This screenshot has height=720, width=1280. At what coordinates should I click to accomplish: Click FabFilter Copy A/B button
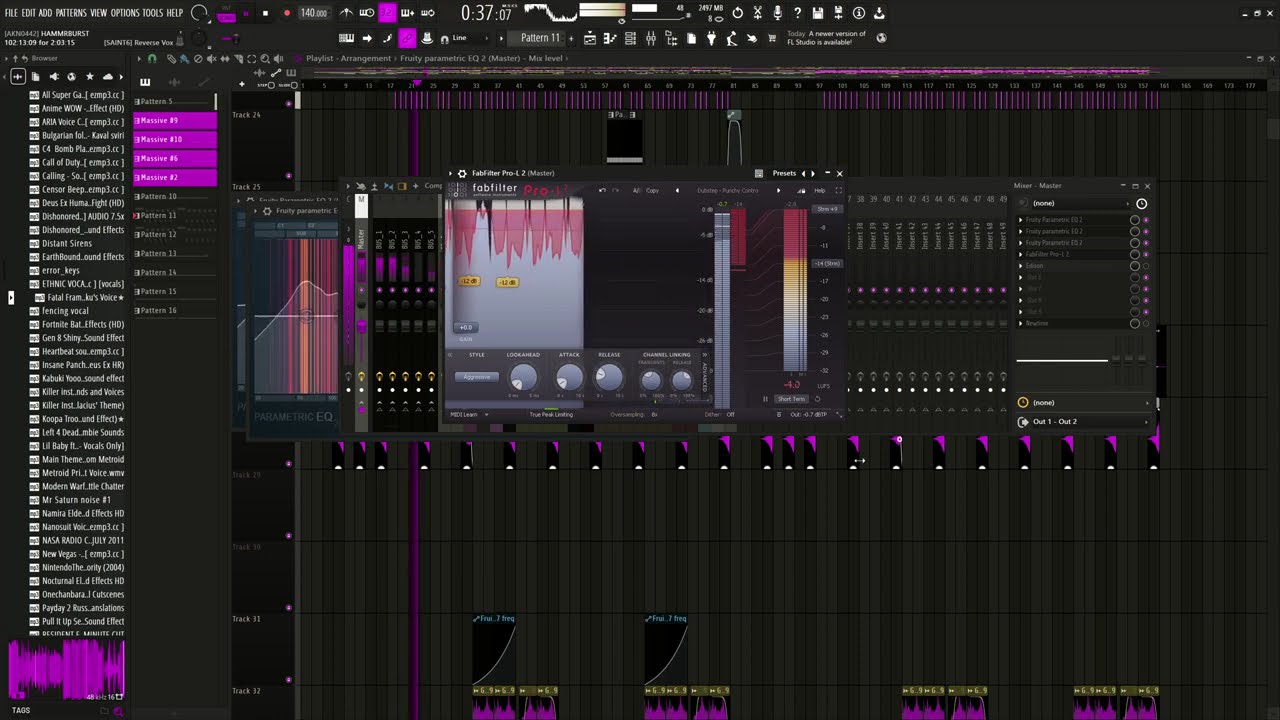click(652, 190)
